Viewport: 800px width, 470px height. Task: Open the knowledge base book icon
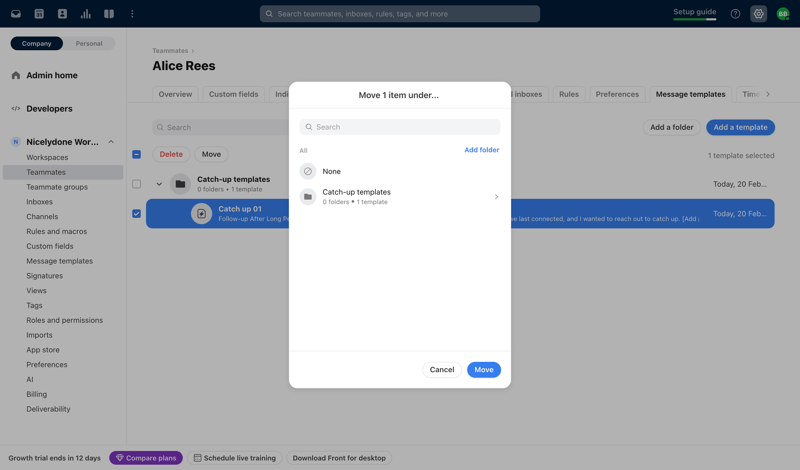[109, 14]
